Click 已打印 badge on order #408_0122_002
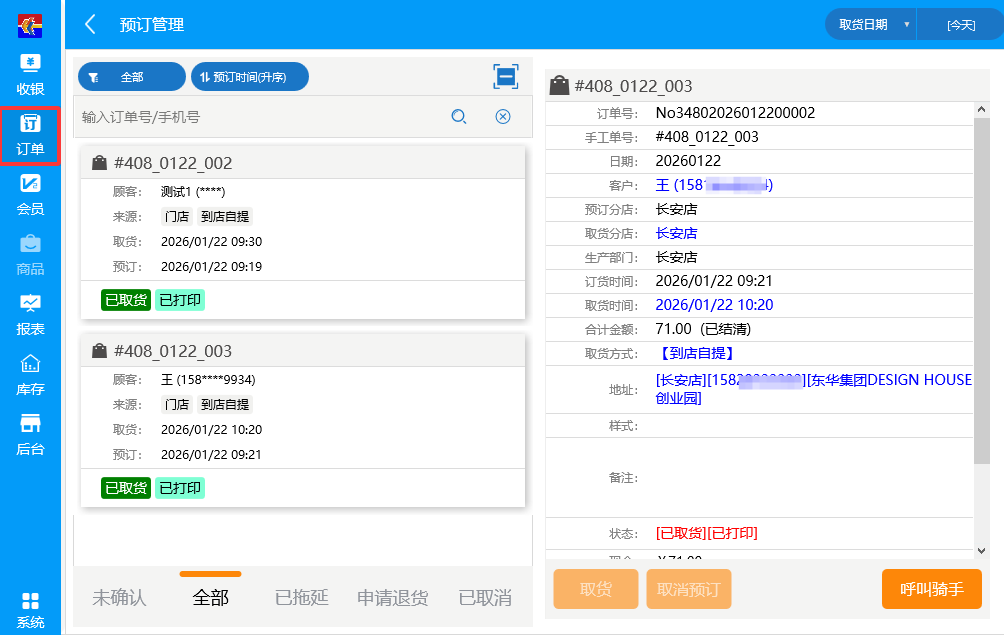Image resolution: width=1004 pixels, height=635 pixels. pos(180,300)
